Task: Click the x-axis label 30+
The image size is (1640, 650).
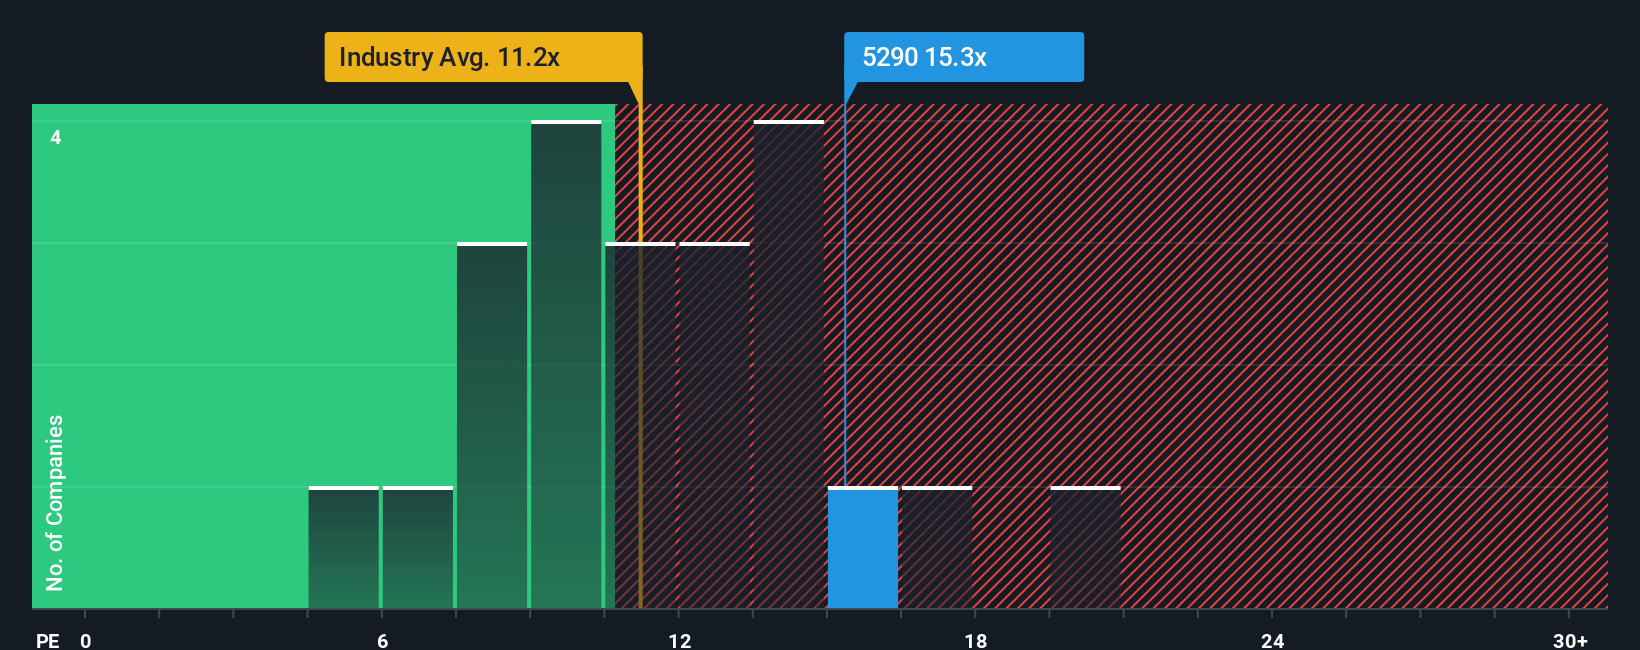Action: click(x=1570, y=640)
